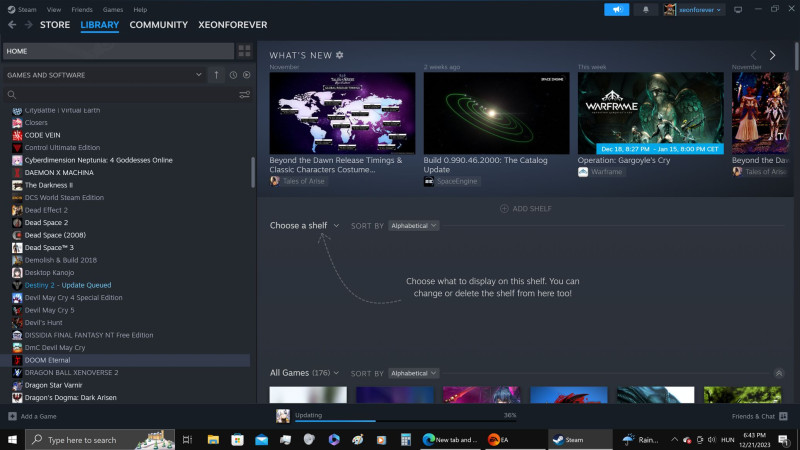Change Alphabetical sort for All Games
Image resolution: width=800 pixels, height=450 pixels.
[413, 373]
